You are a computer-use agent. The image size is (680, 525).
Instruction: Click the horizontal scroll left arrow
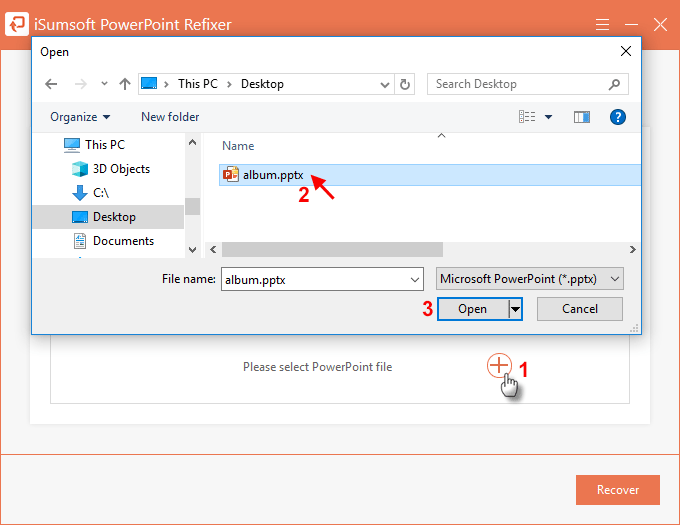213,249
